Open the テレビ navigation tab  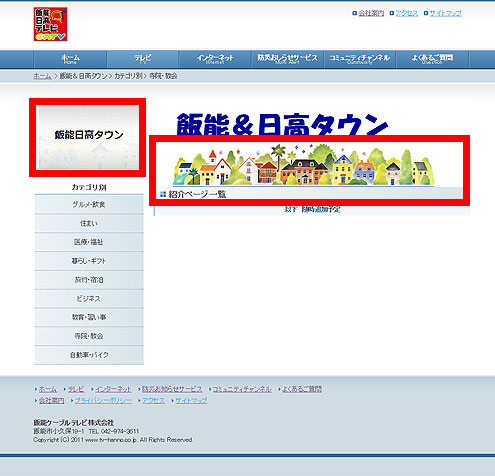[143, 59]
